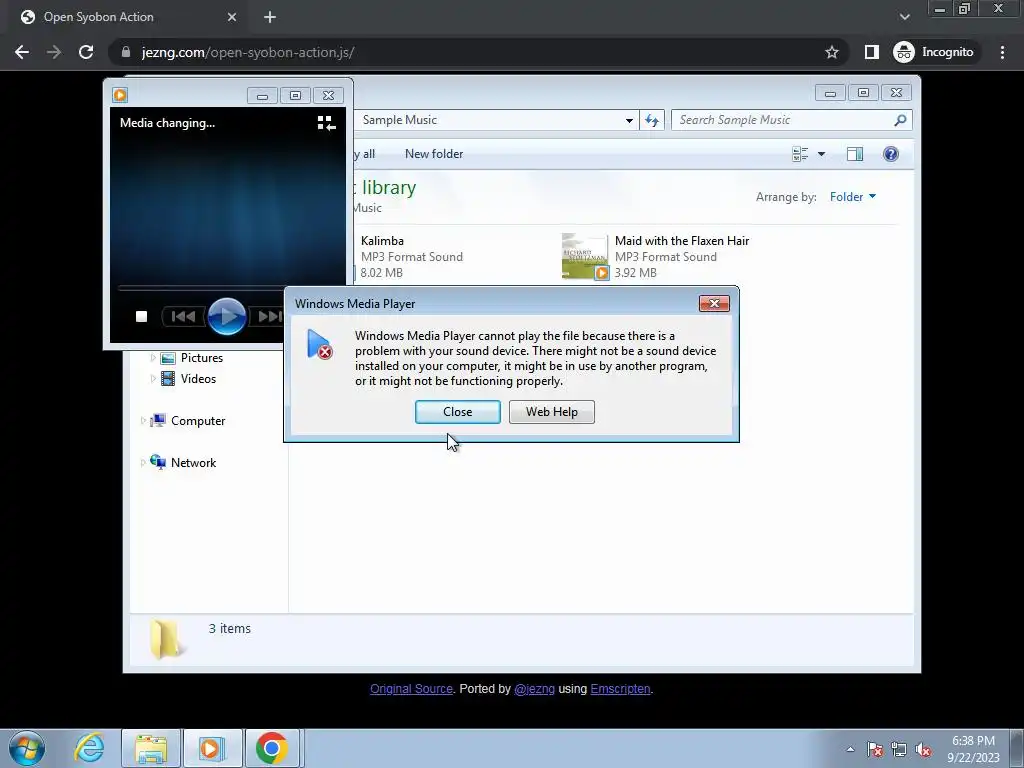This screenshot has height=768, width=1024.
Task: Select Network in the navigation pane
Action: coord(193,463)
